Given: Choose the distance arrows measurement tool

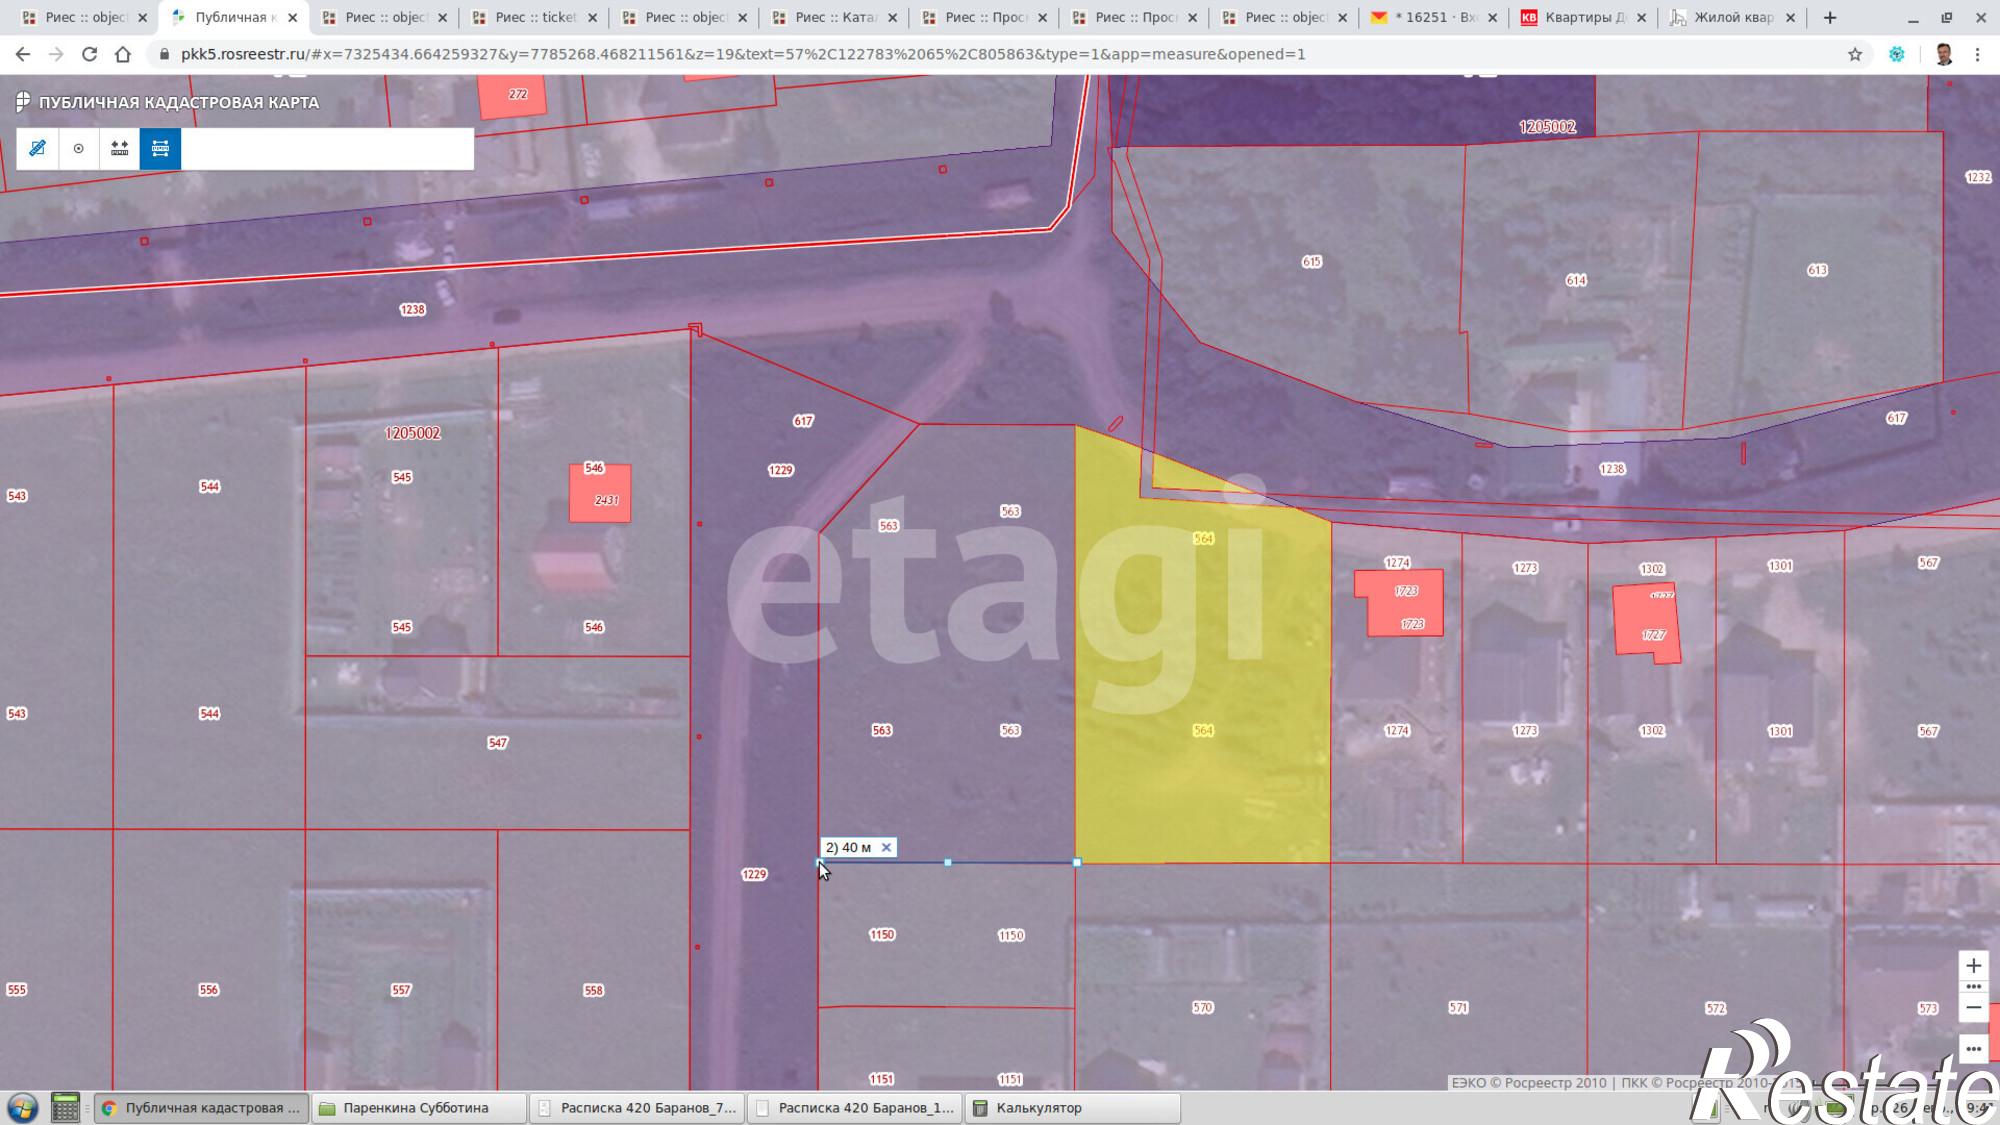Looking at the screenshot, I should (x=119, y=148).
